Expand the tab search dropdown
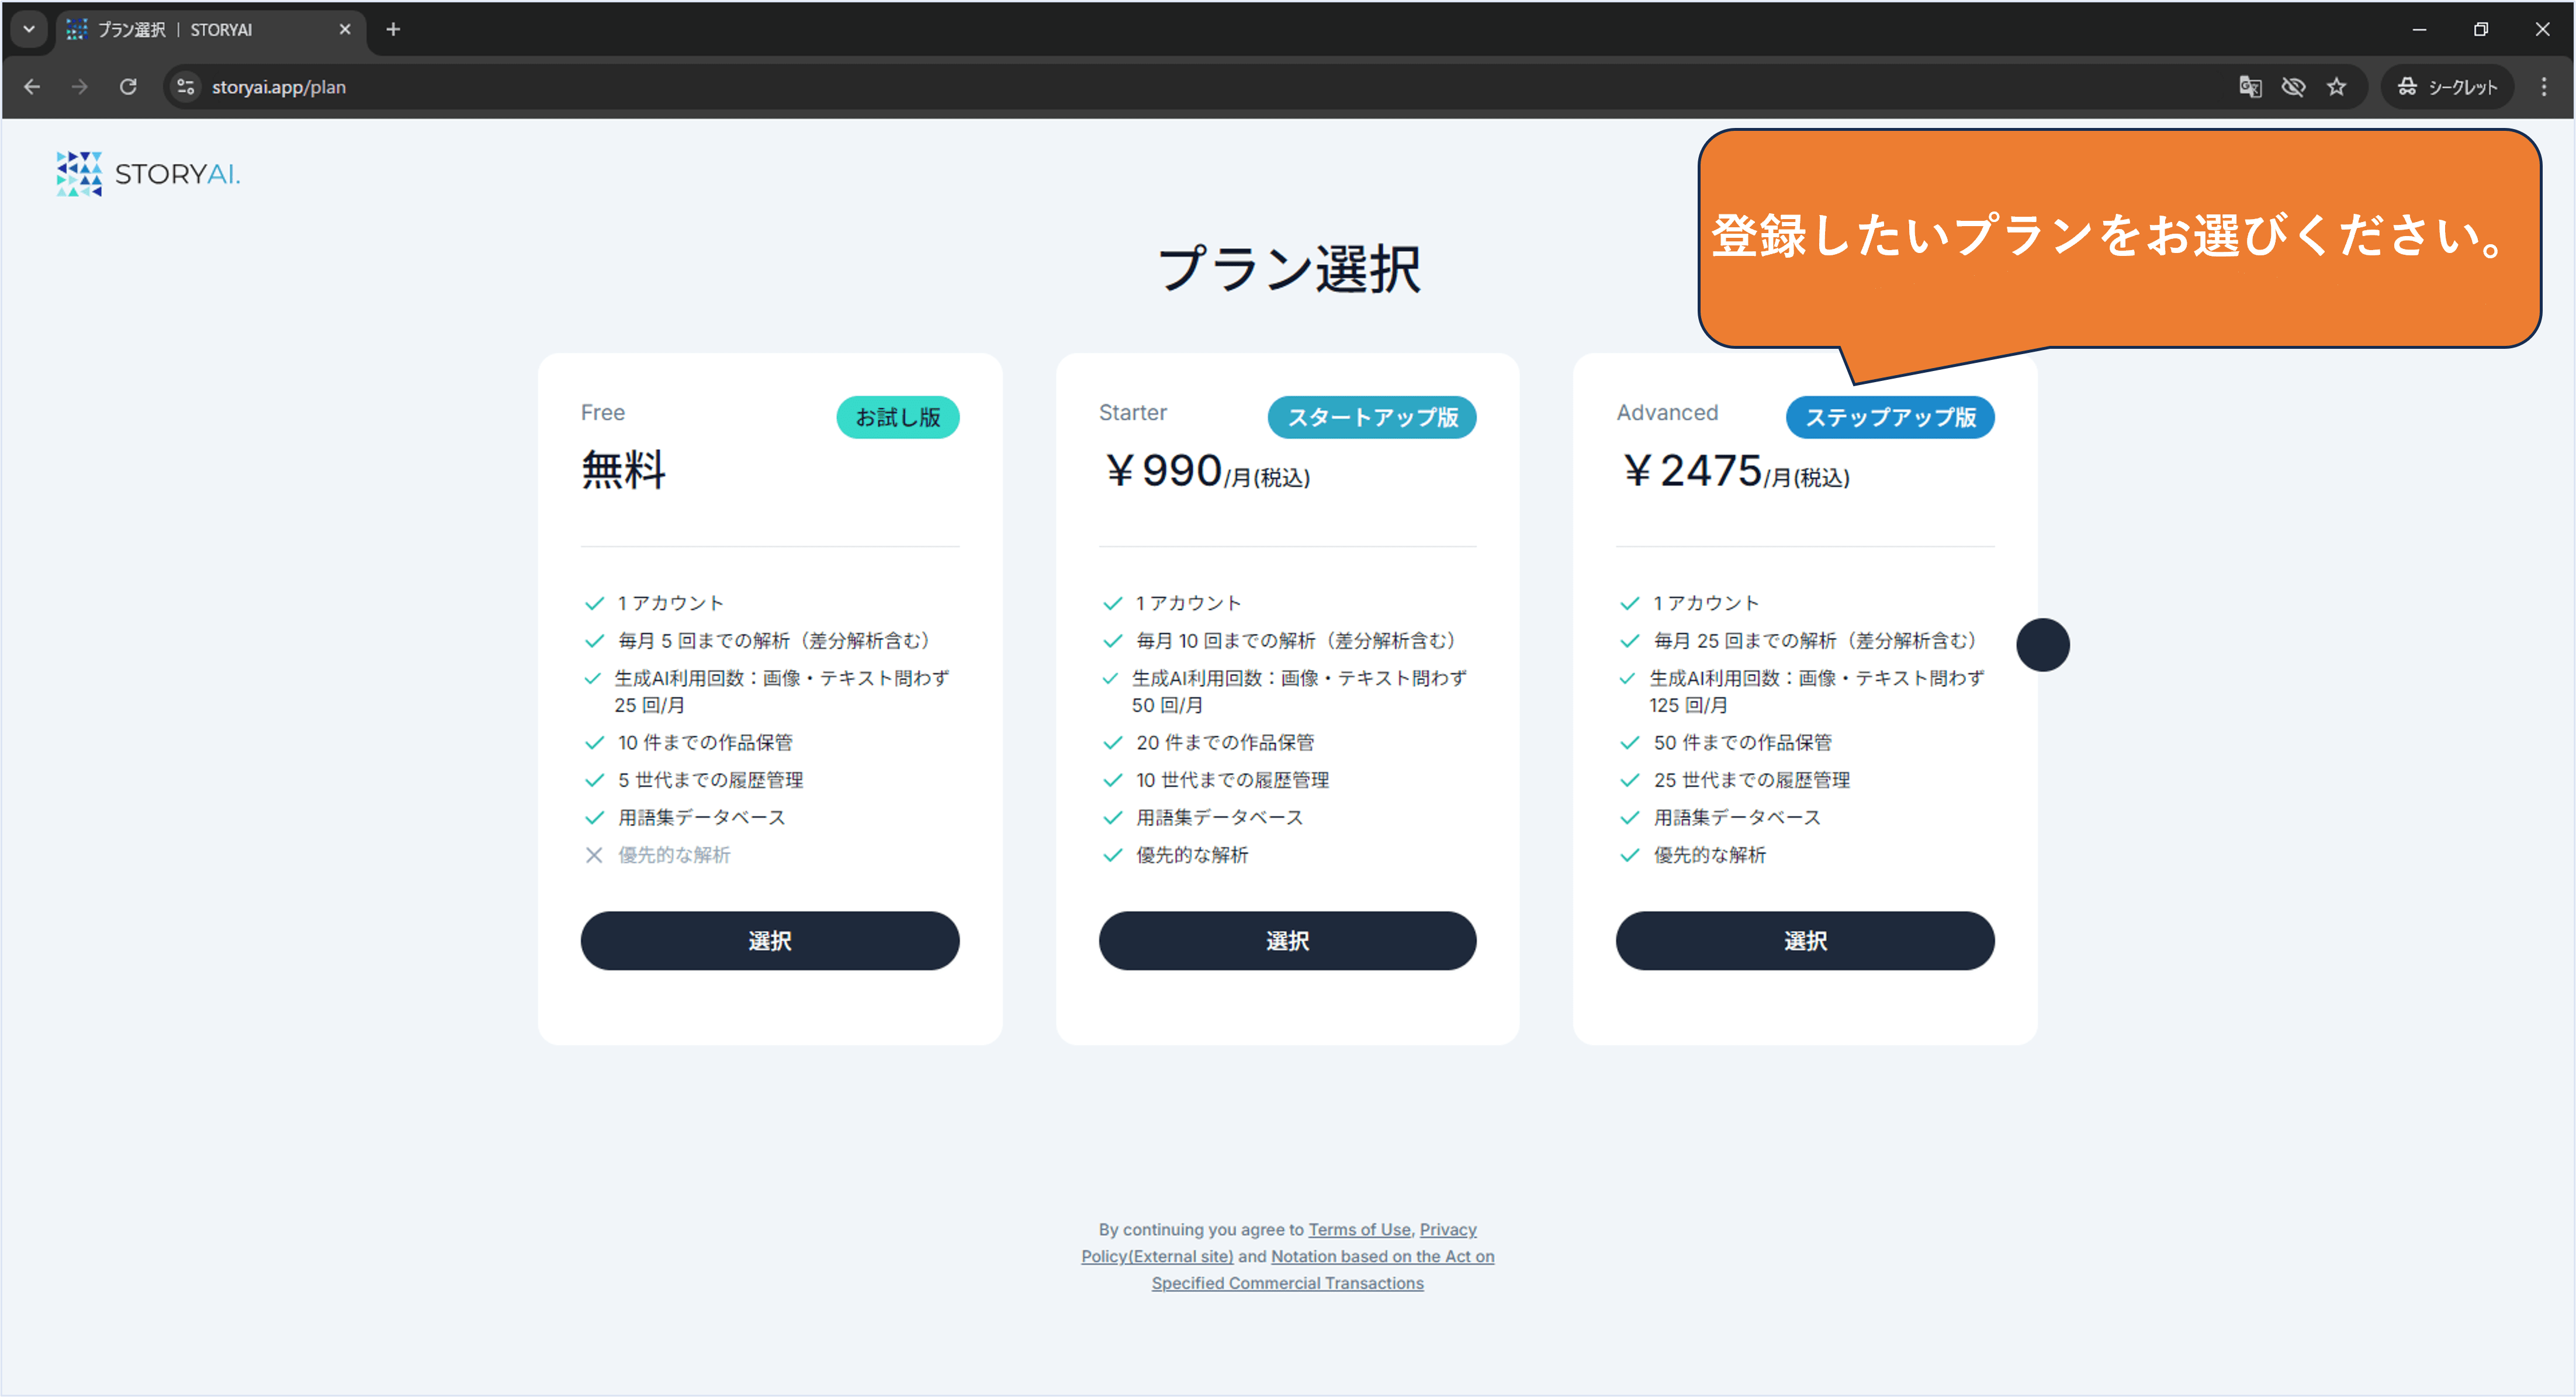Image resolution: width=2576 pixels, height=1397 pixels. tap(29, 29)
